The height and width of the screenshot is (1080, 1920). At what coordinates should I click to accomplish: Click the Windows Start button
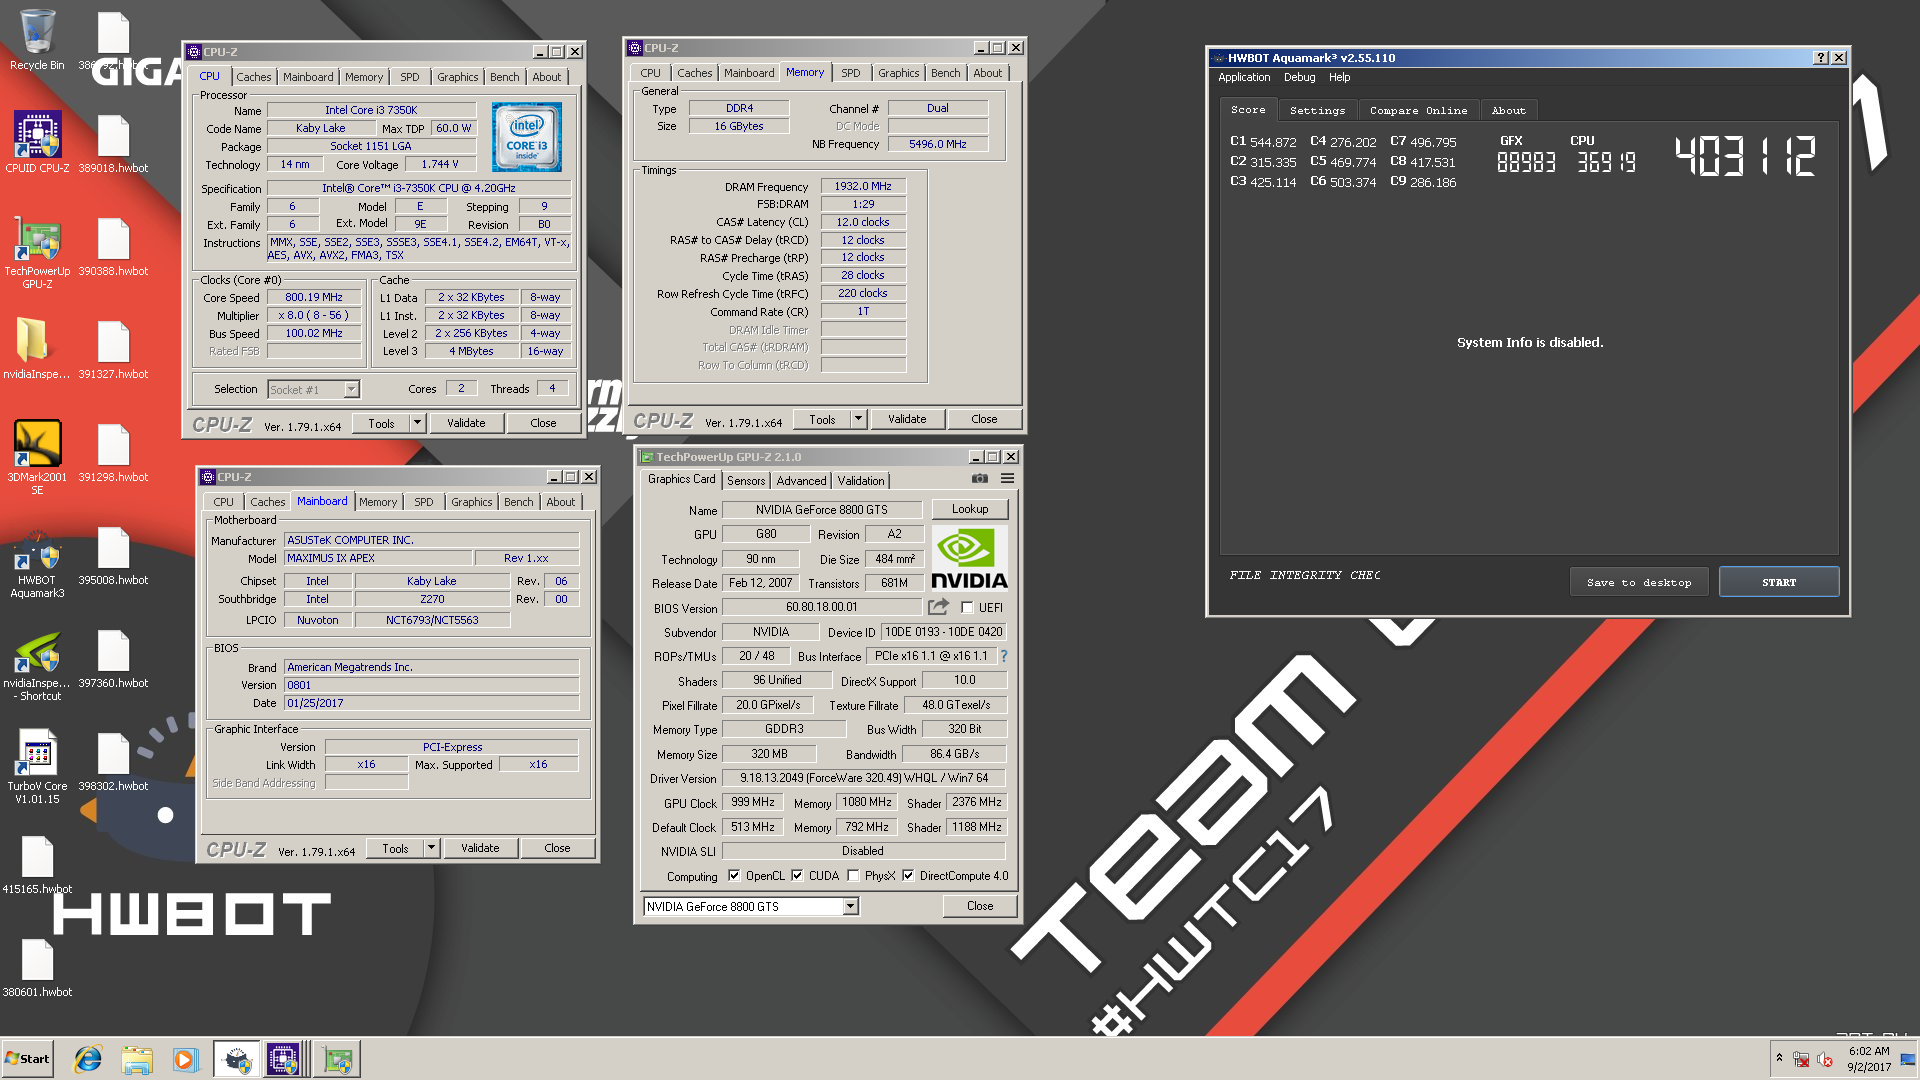click(27, 1059)
